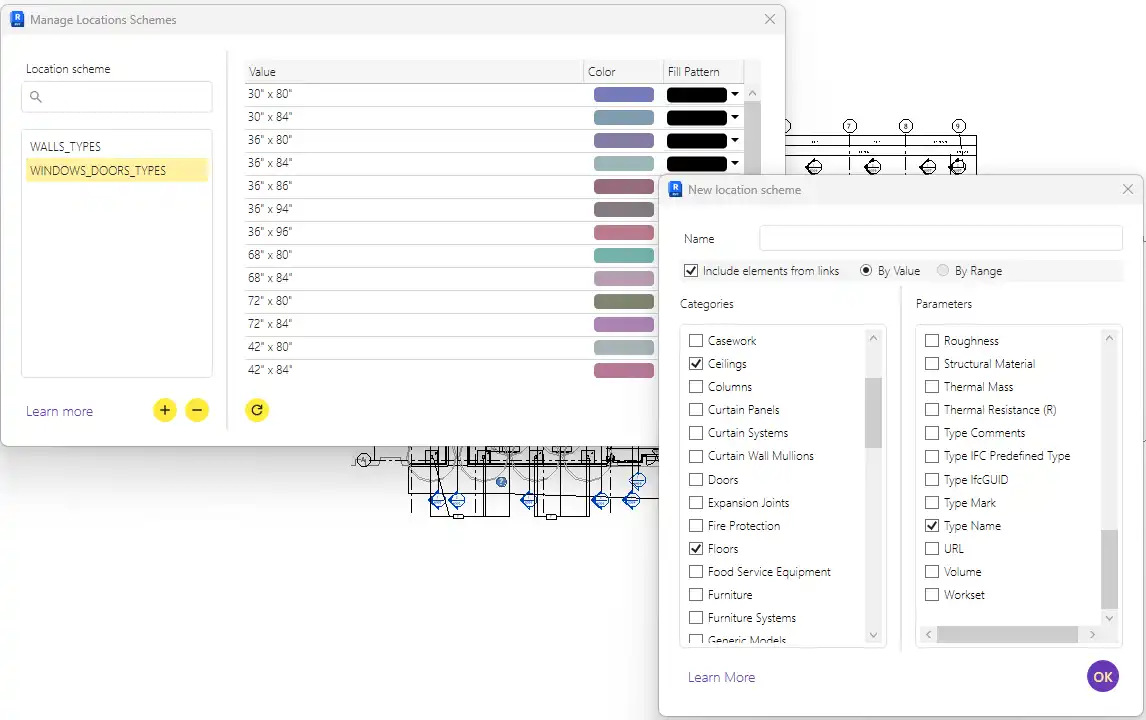Image resolution: width=1146 pixels, height=720 pixels.
Task: Uncheck the Type Name parameter
Action: click(x=932, y=526)
